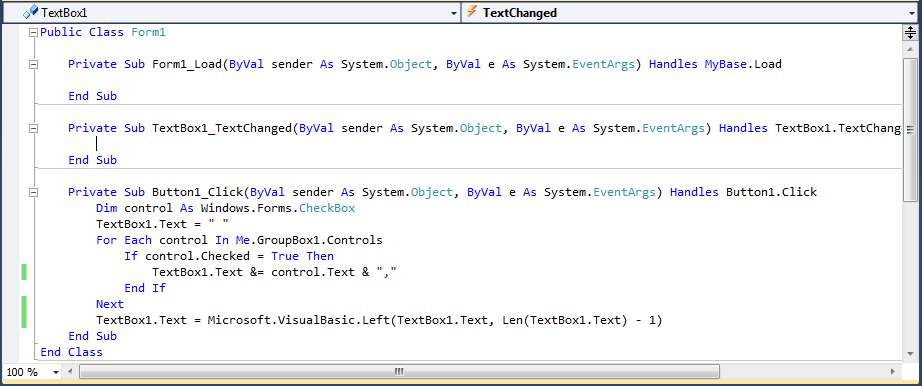Click the Next keyword
Viewport: 922px width, 386px height.
click(110, 304)
